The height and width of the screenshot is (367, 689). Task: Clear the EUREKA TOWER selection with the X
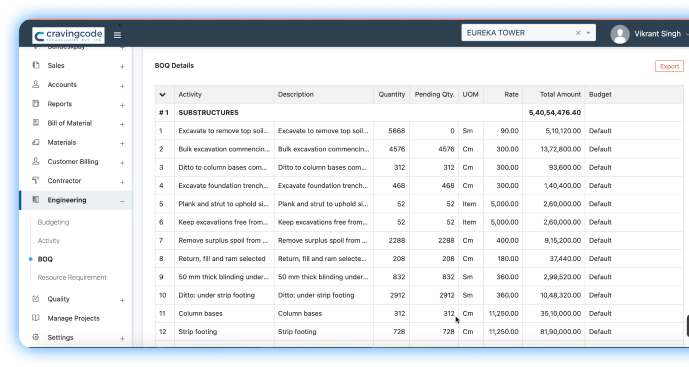[x=578, y=33]
